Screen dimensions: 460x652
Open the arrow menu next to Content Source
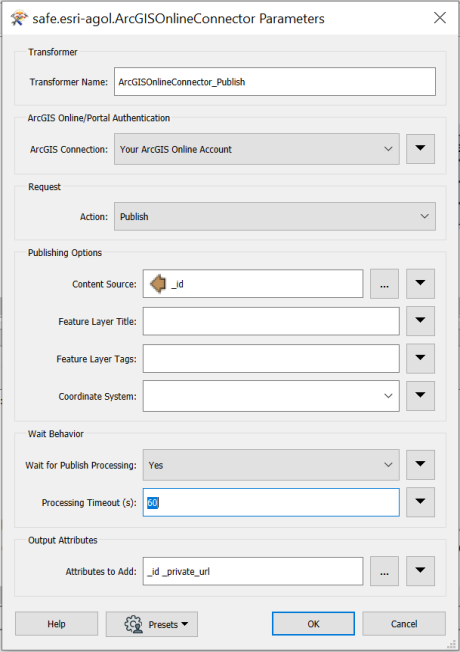click(420, 284)
